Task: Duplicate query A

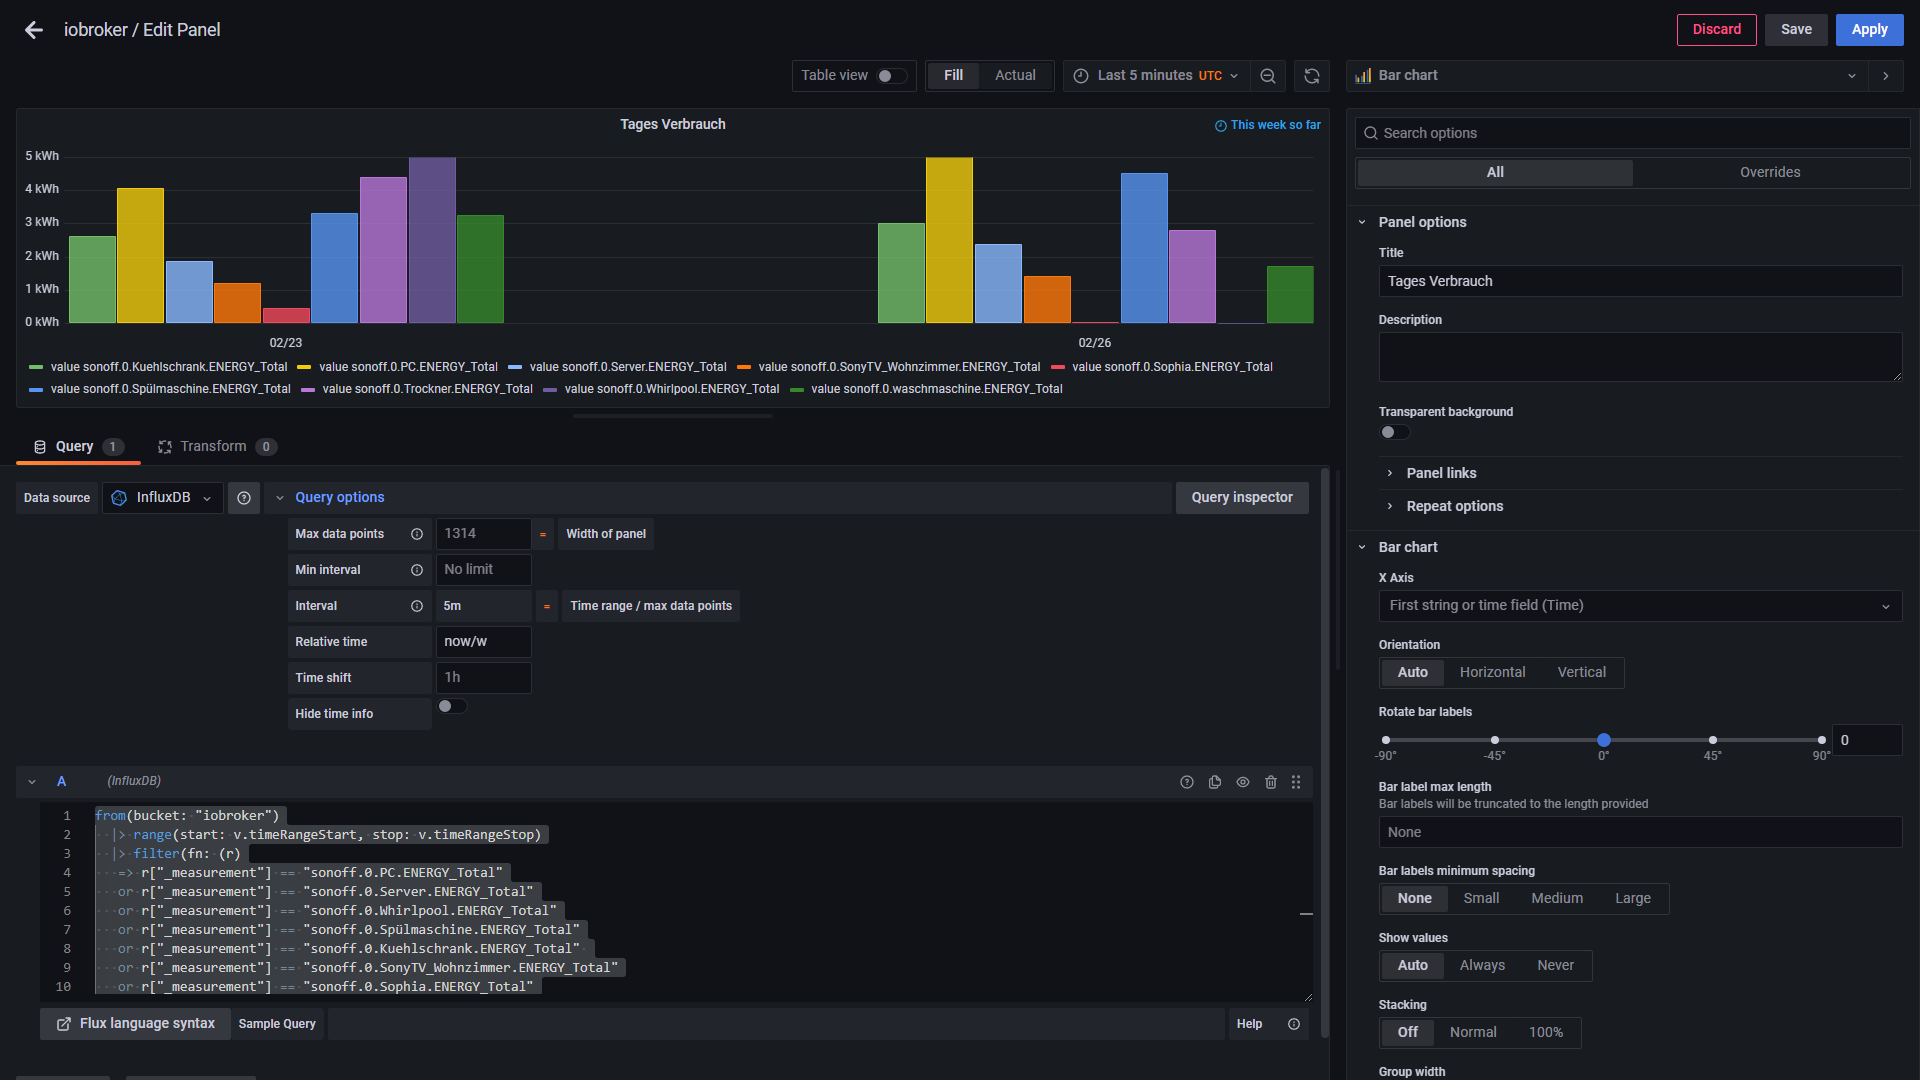Action: pyautogui.click(x=1215, y=782)
